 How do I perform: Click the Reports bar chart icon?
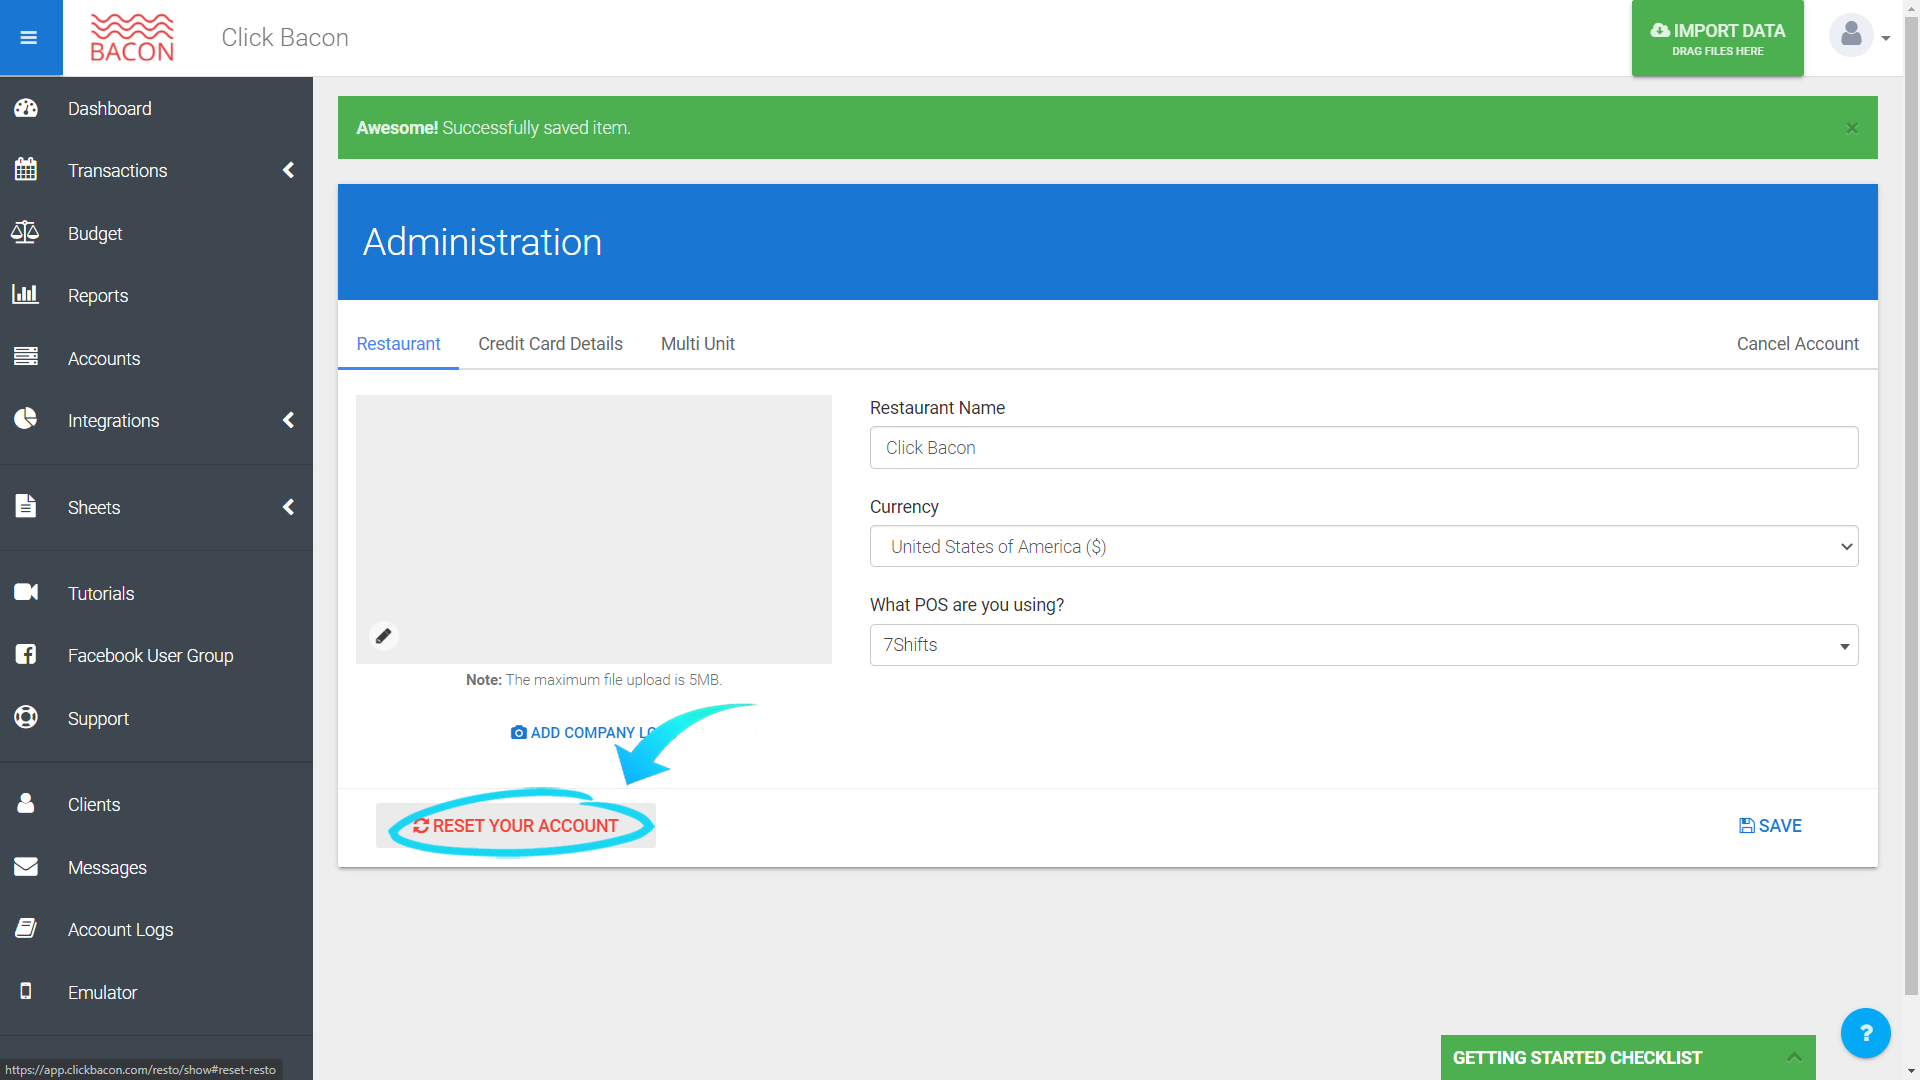tap(26, 295)
